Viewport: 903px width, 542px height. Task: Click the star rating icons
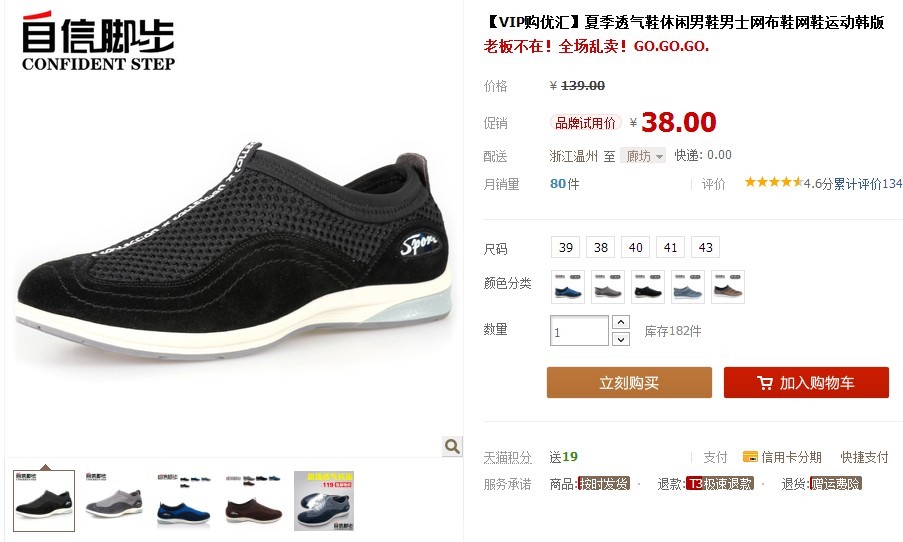click(x=773, y=183)
